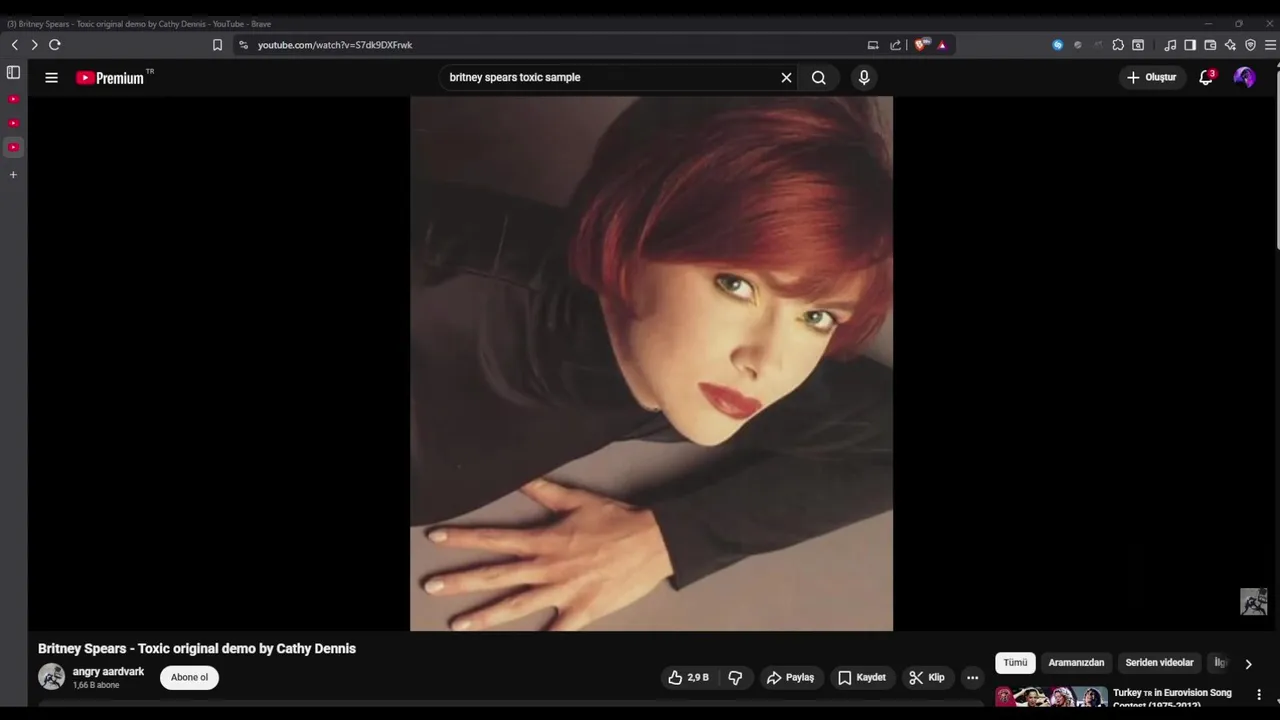Clear the search query with X

[x=786, y=77]
